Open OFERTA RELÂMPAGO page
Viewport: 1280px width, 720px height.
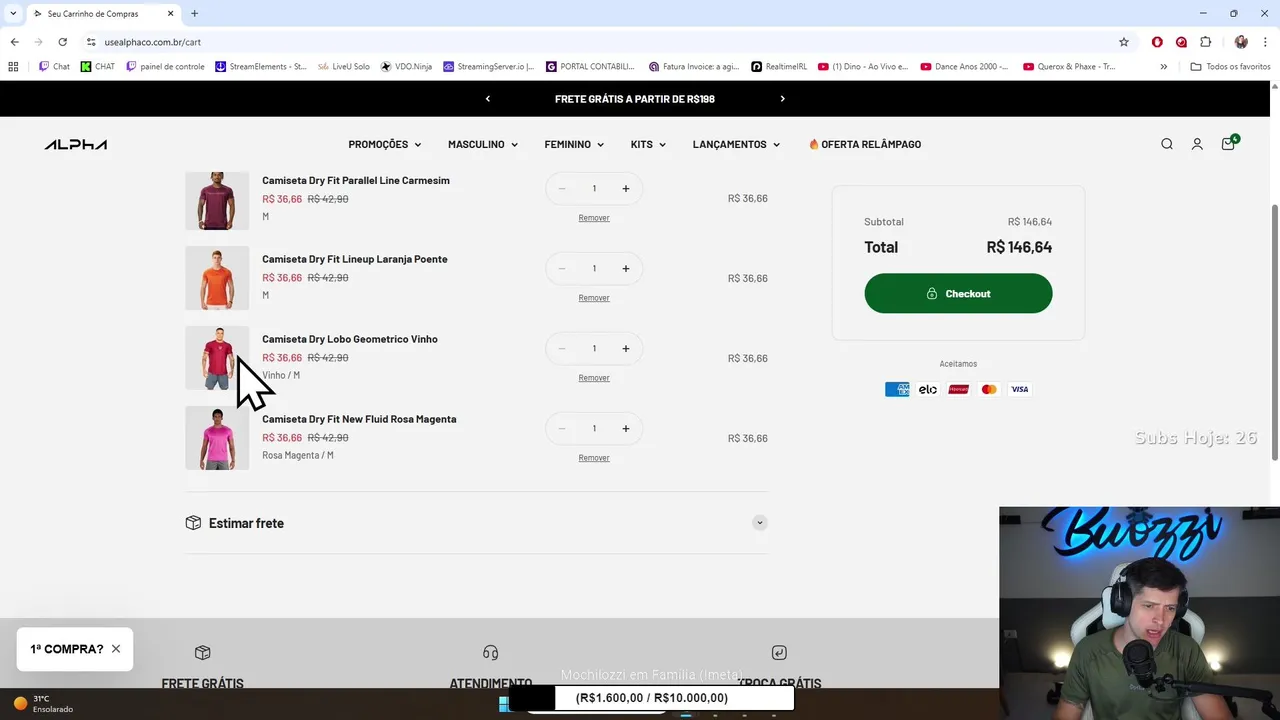pos(865,144)
